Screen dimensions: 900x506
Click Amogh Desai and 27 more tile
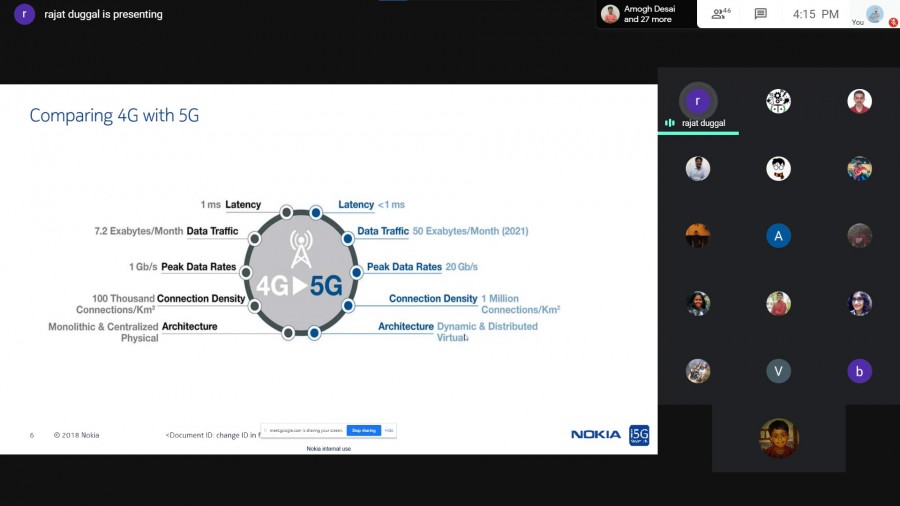pos(640,14)
